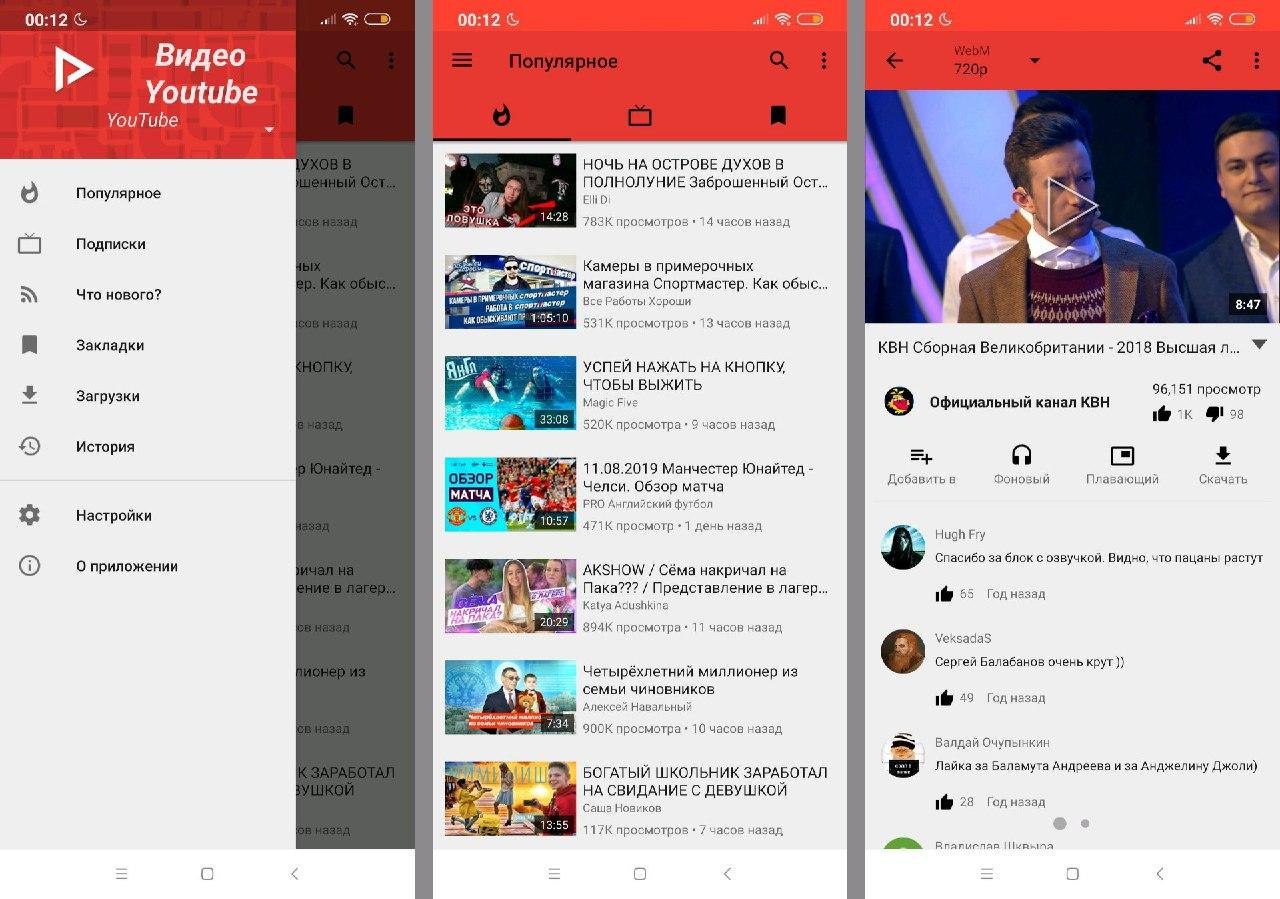Select the trending flame tab
1280x899 pixels.
pos(502,116)
